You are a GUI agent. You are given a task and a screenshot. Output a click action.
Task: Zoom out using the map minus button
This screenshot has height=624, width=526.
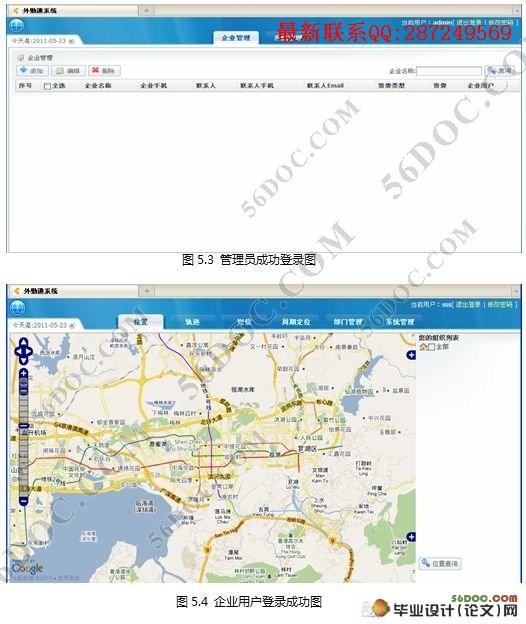pos(23,501)
